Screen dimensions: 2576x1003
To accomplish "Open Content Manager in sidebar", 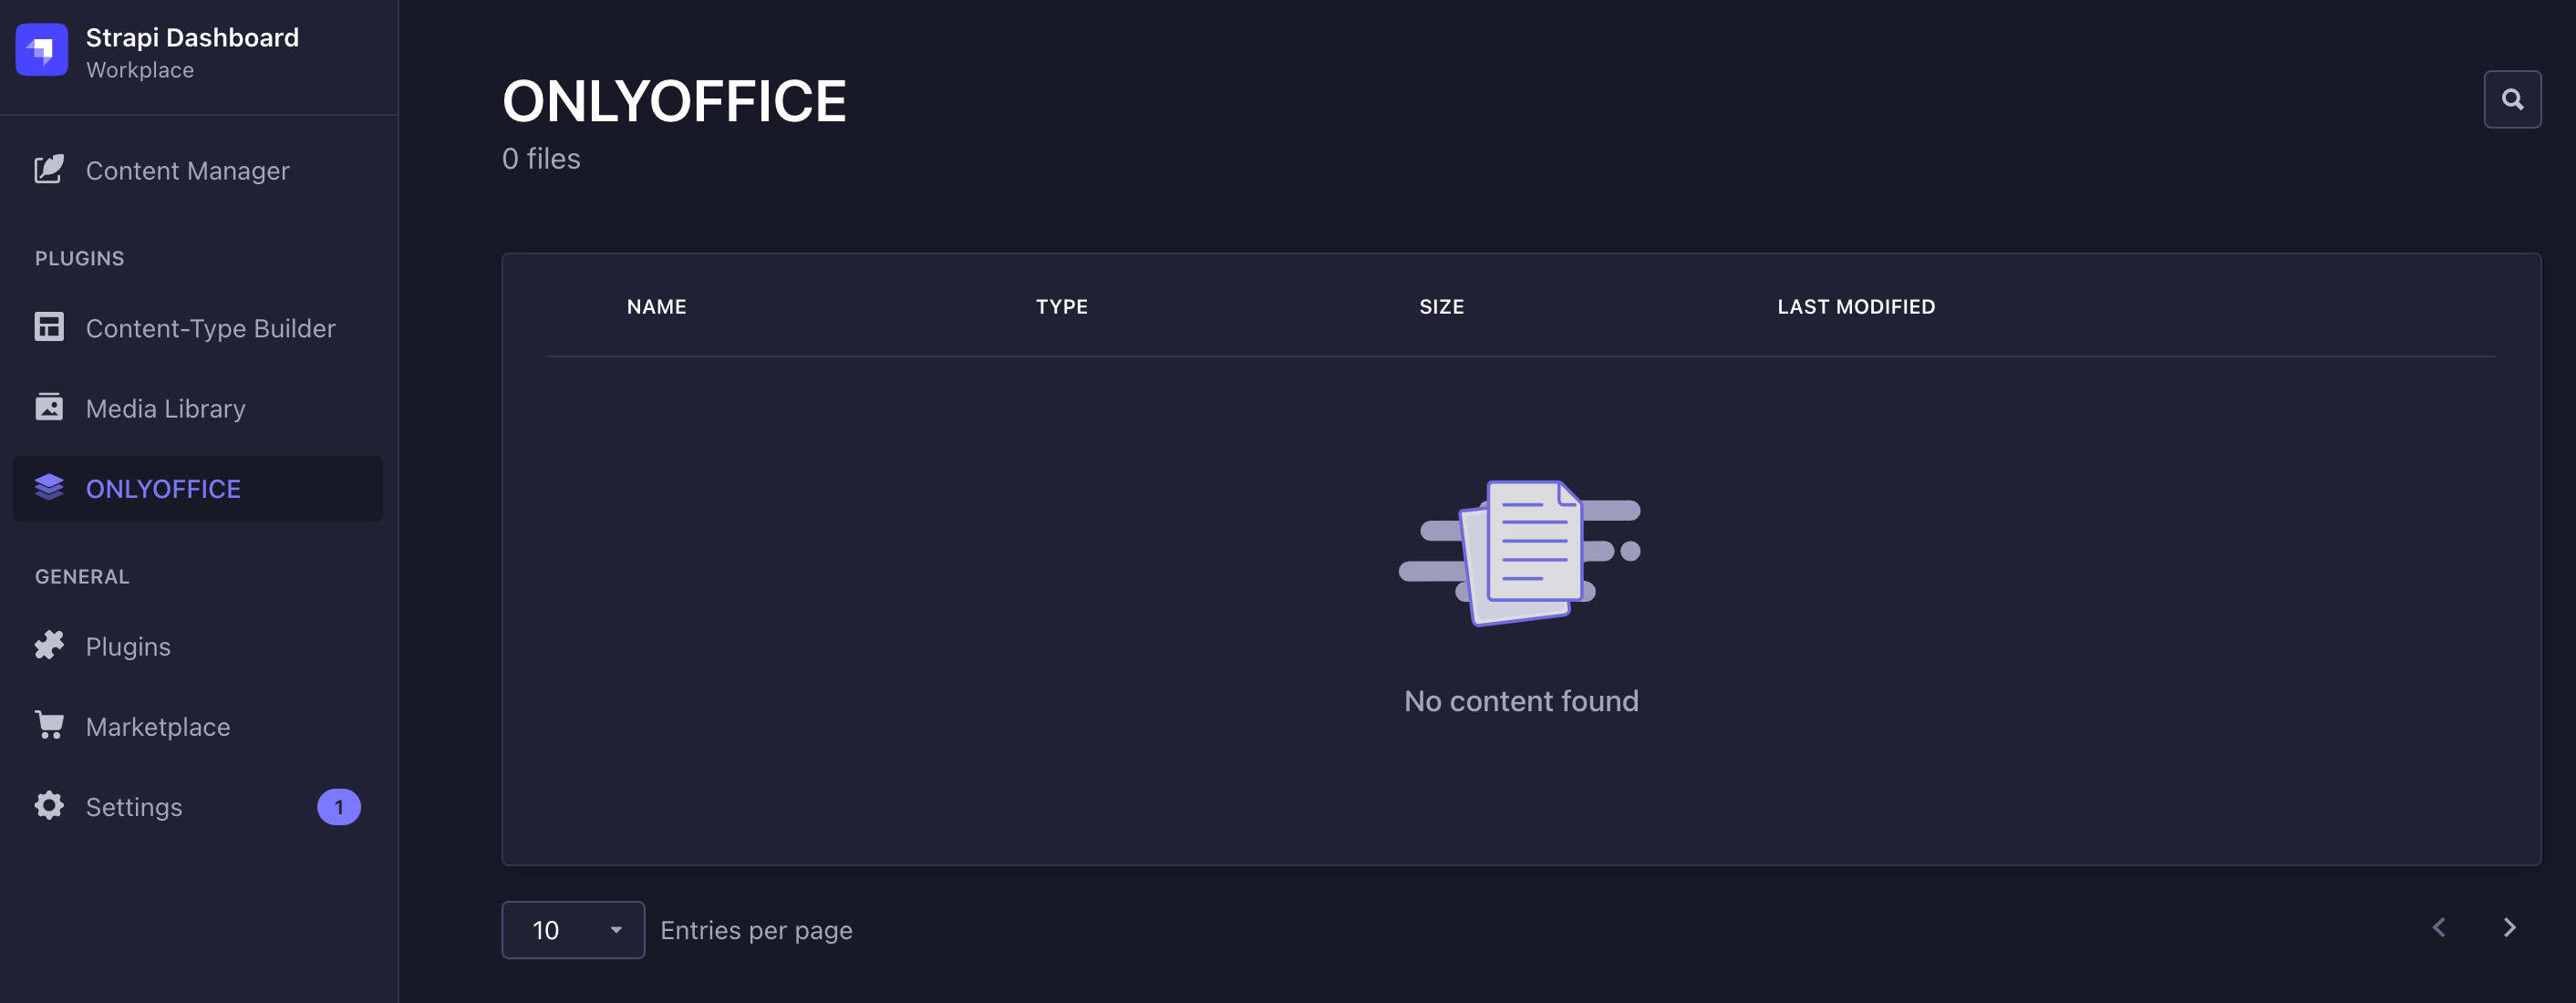I will coord(198,170).
